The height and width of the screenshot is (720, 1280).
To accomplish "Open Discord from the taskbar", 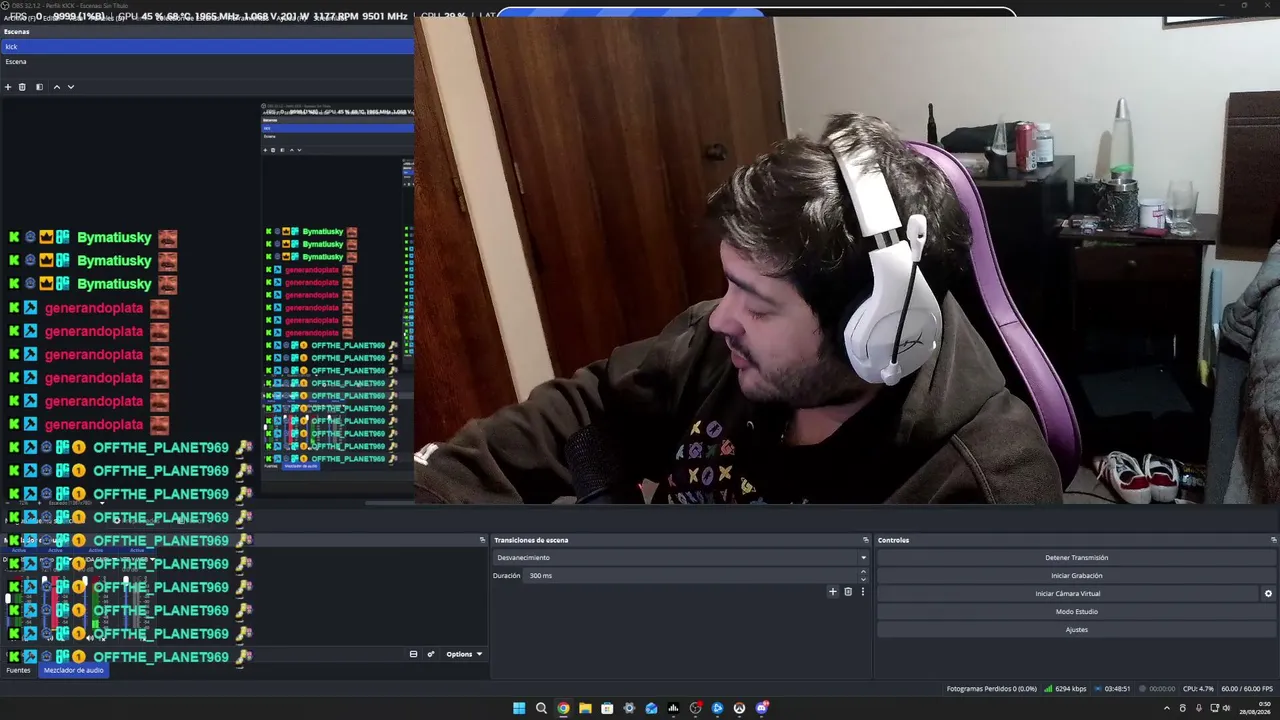I will click(x=761, y=708).
